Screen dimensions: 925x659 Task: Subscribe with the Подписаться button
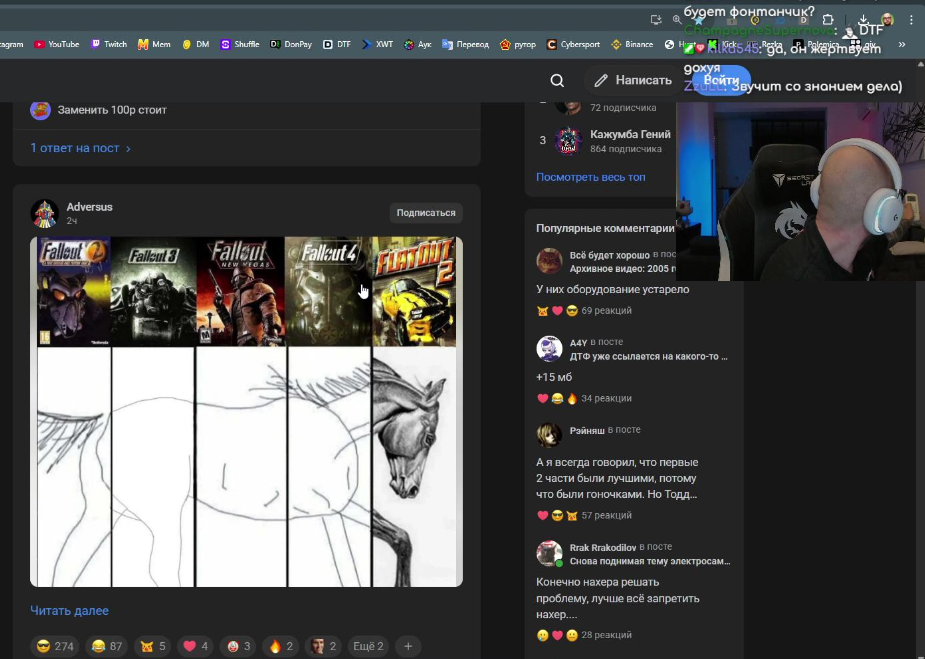tap(426, 213)
